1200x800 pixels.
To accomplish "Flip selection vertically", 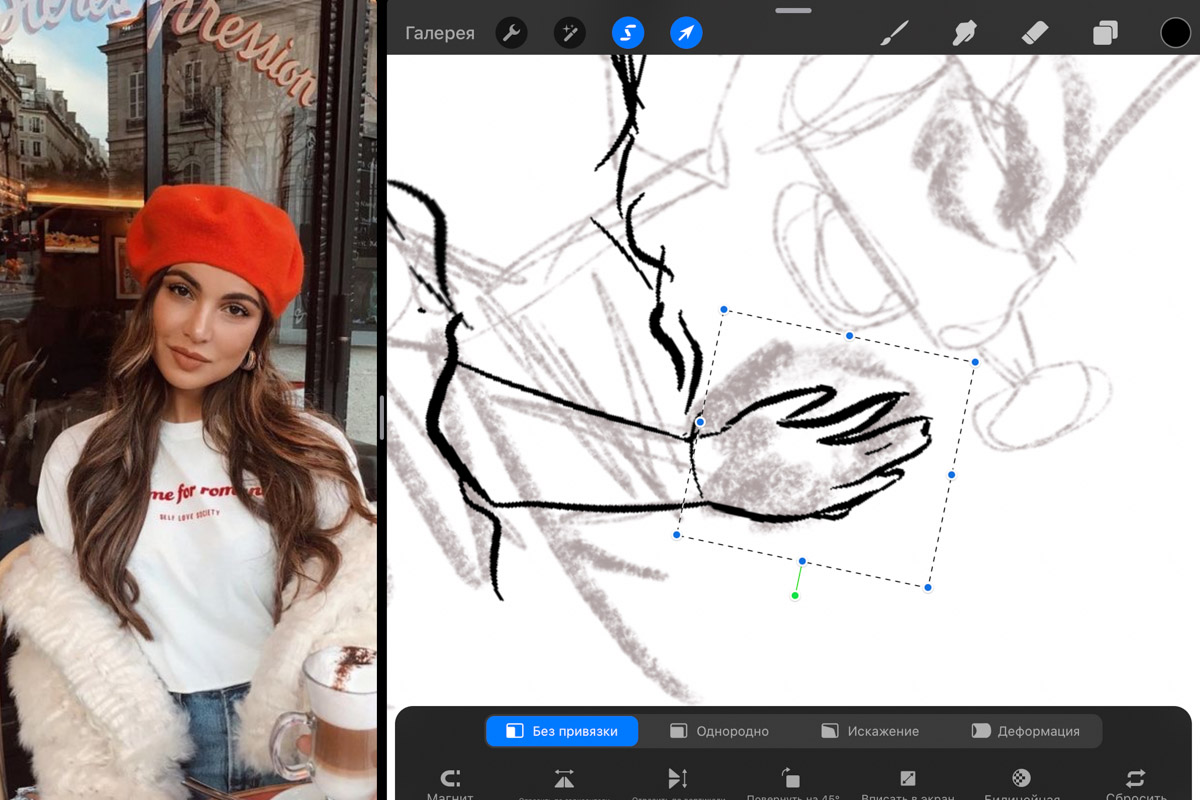I will coord(678,782).
